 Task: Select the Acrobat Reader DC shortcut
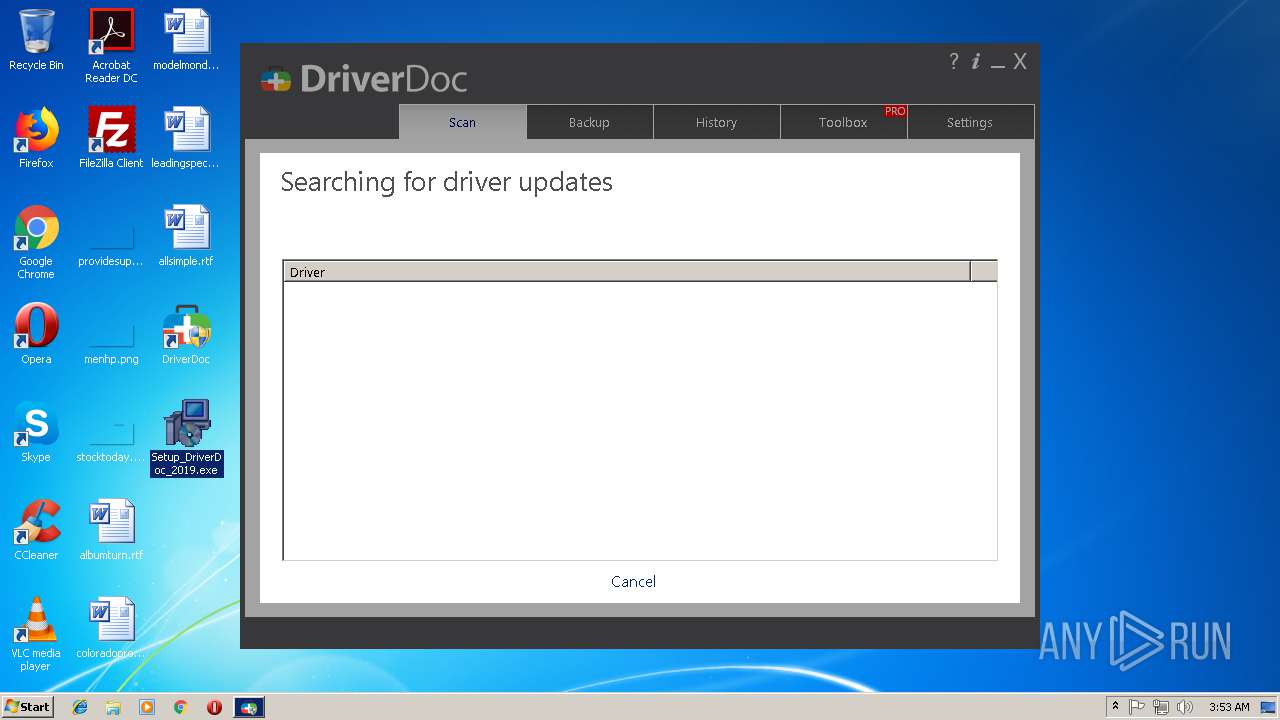coord(111,45)
